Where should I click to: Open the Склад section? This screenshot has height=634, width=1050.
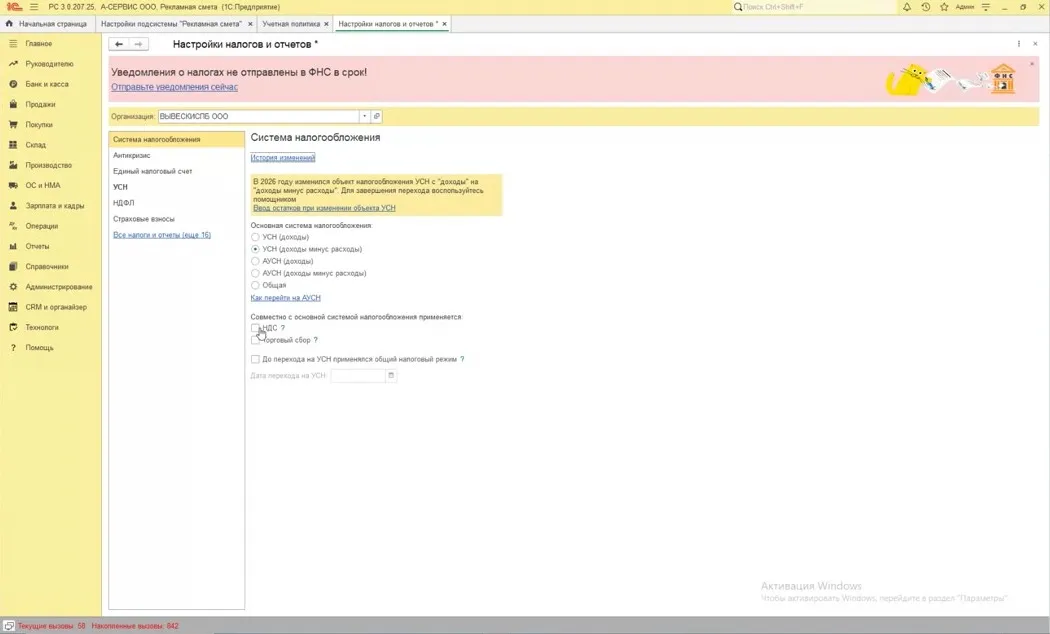35,145
